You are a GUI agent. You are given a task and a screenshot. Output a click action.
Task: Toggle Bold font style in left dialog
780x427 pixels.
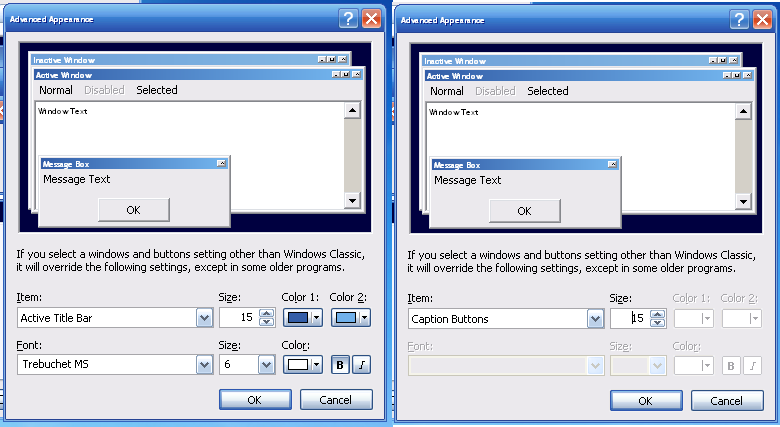[339, 365]
